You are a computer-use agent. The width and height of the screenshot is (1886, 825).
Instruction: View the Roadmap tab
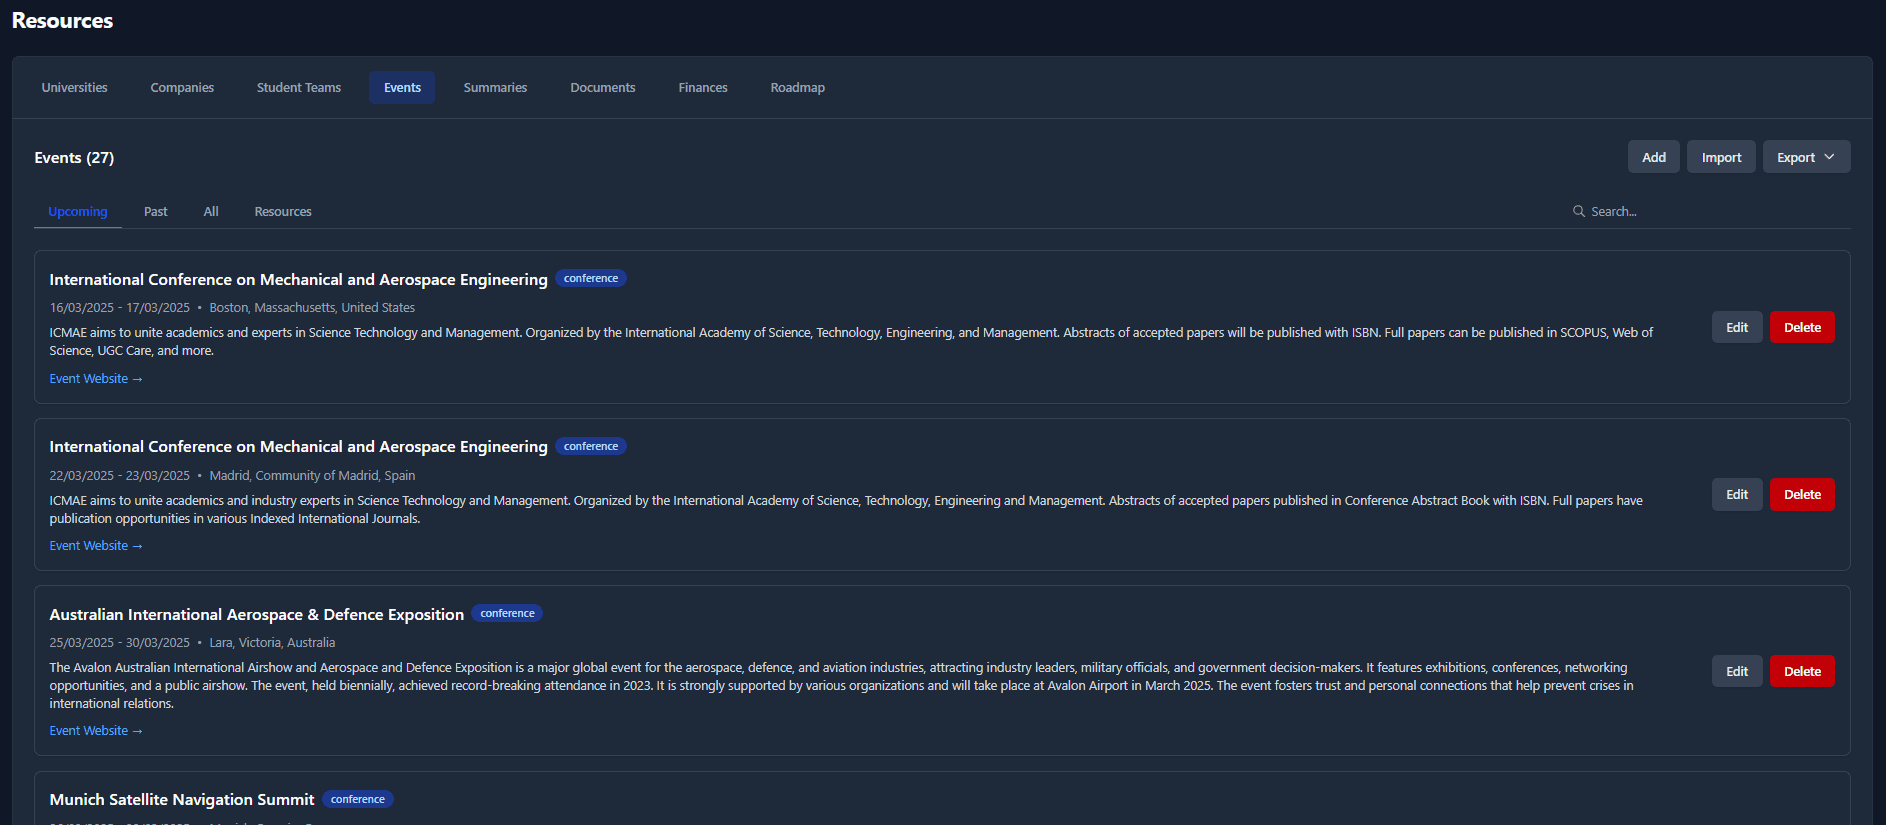(797, 88)
